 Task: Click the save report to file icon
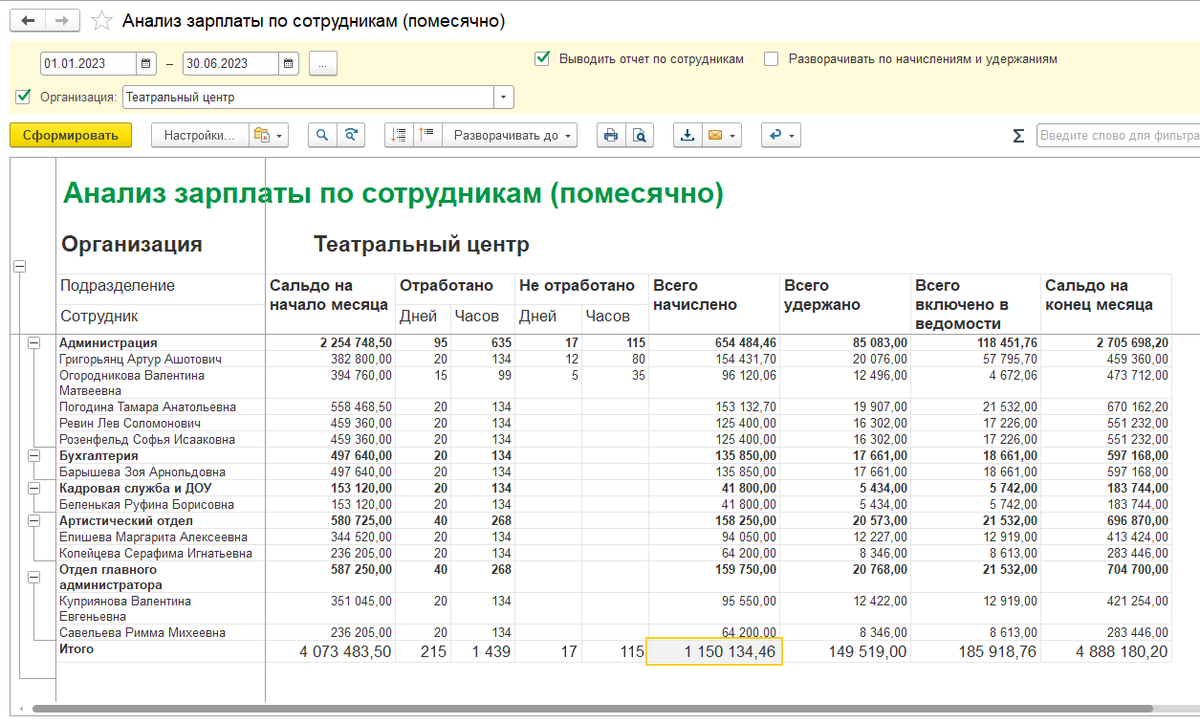click(x=687, y=135)
